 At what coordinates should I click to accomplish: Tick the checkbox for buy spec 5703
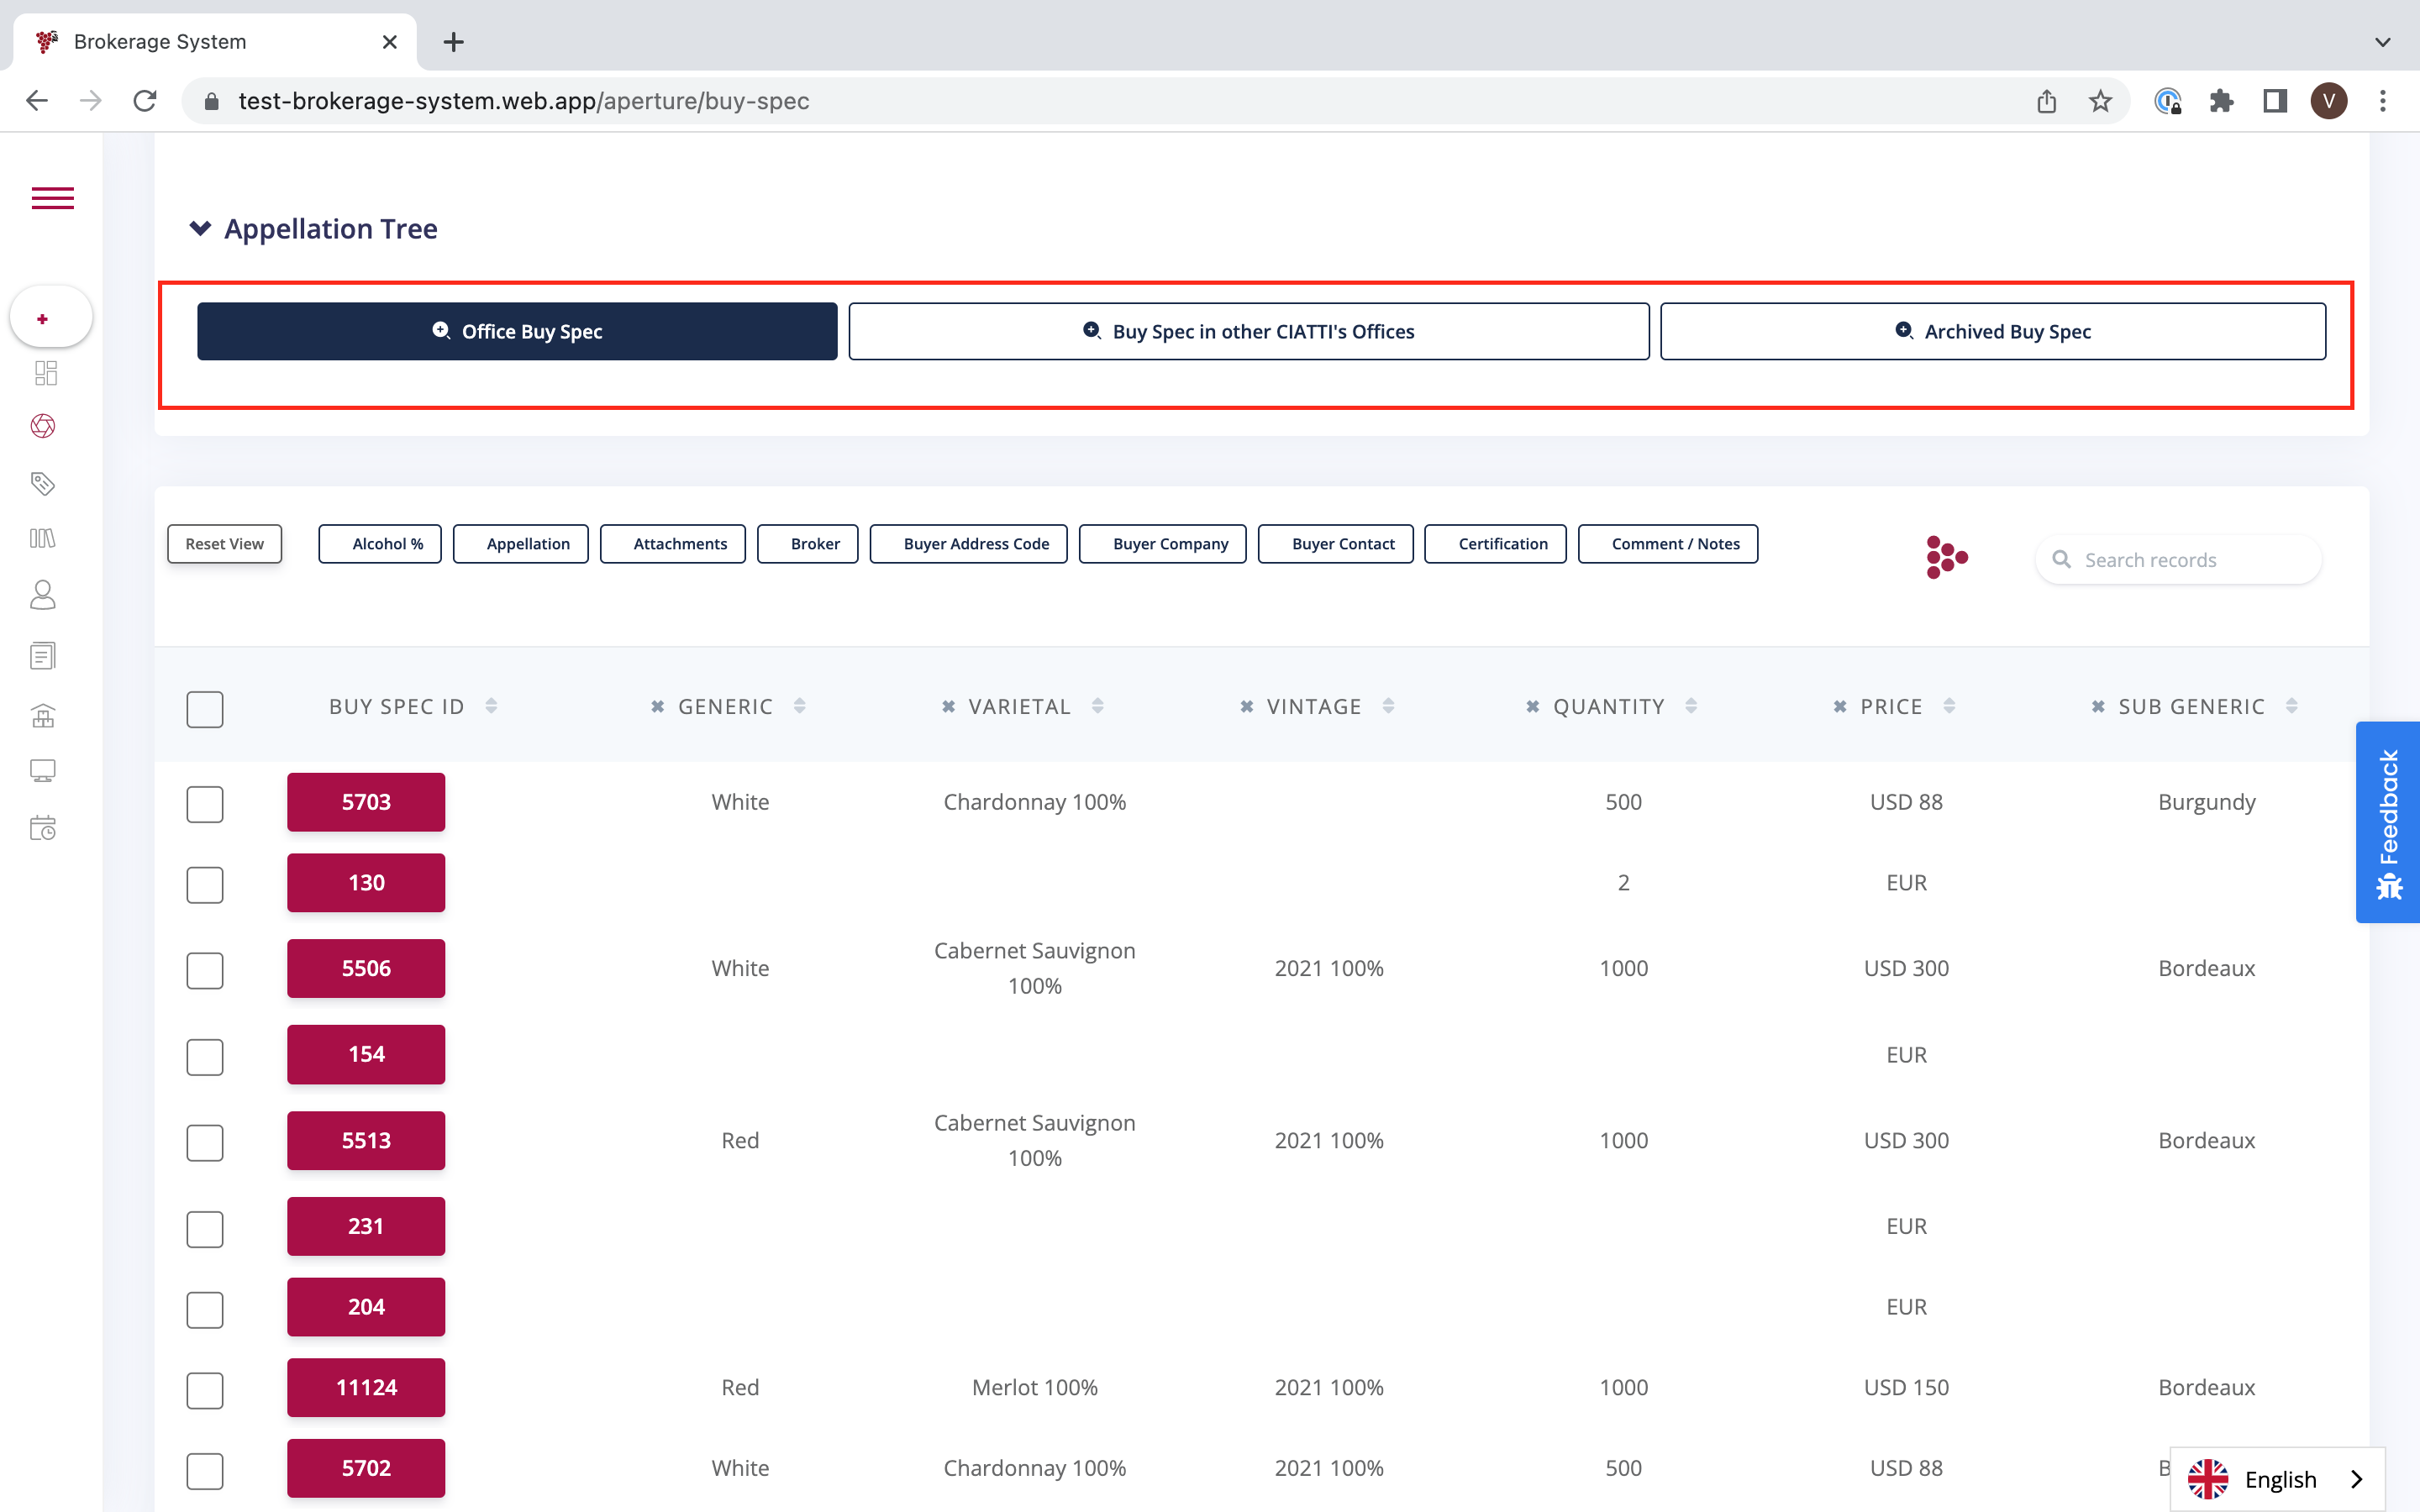coord(205,804)
